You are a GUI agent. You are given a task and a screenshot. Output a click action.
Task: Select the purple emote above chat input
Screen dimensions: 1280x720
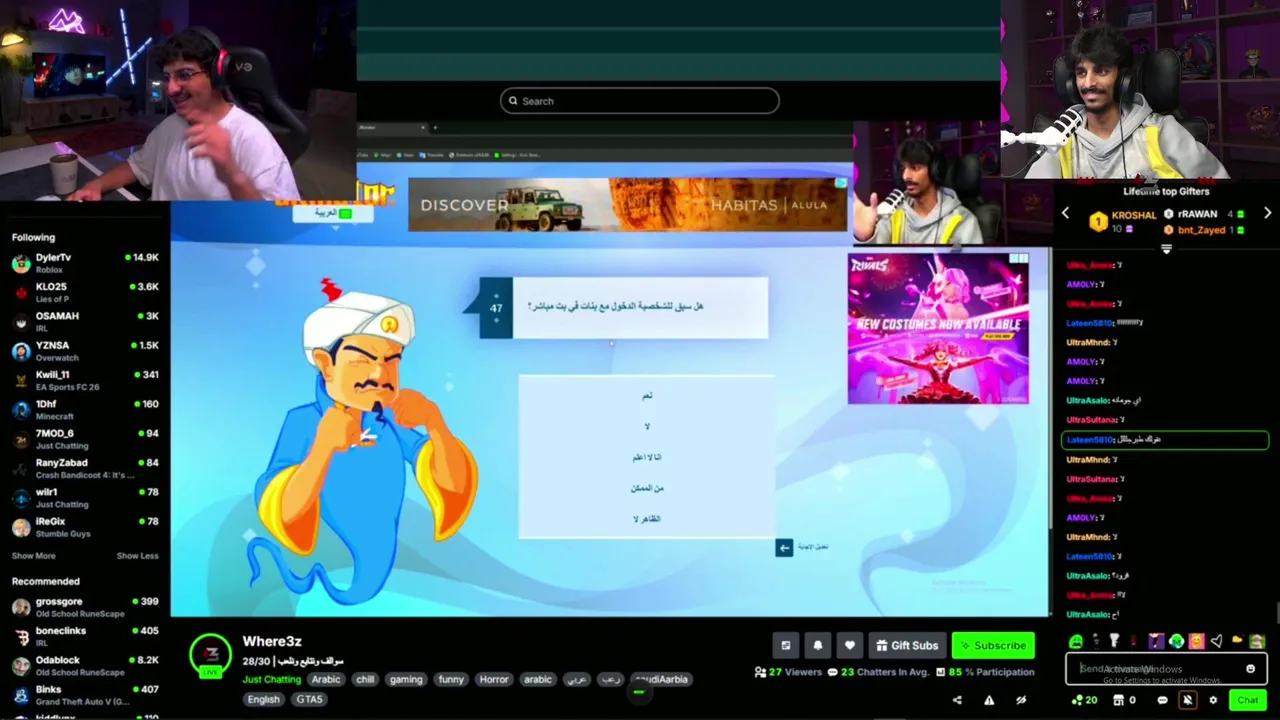coord(1156,641)
